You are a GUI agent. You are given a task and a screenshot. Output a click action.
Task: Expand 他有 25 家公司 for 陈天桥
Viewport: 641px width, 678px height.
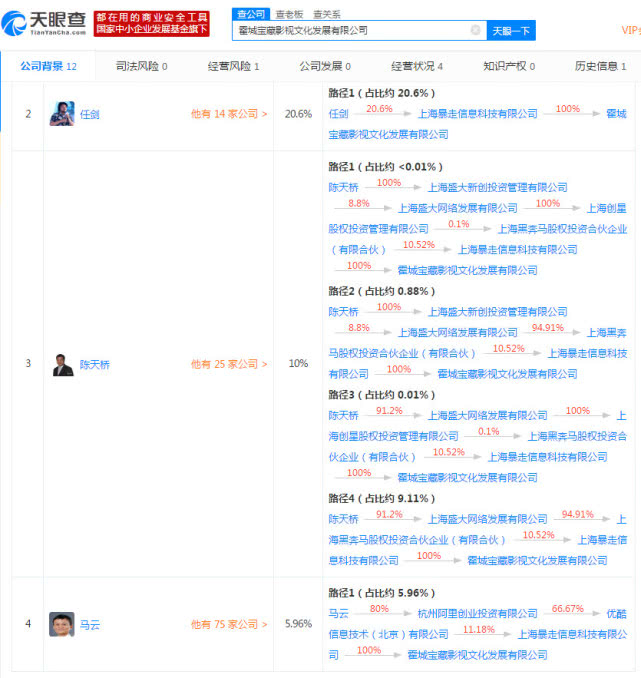(229, 364)
